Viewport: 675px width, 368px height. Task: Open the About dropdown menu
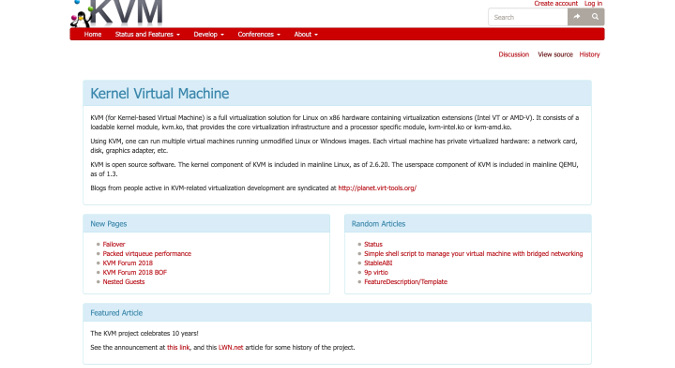click(x=306, y=34)
